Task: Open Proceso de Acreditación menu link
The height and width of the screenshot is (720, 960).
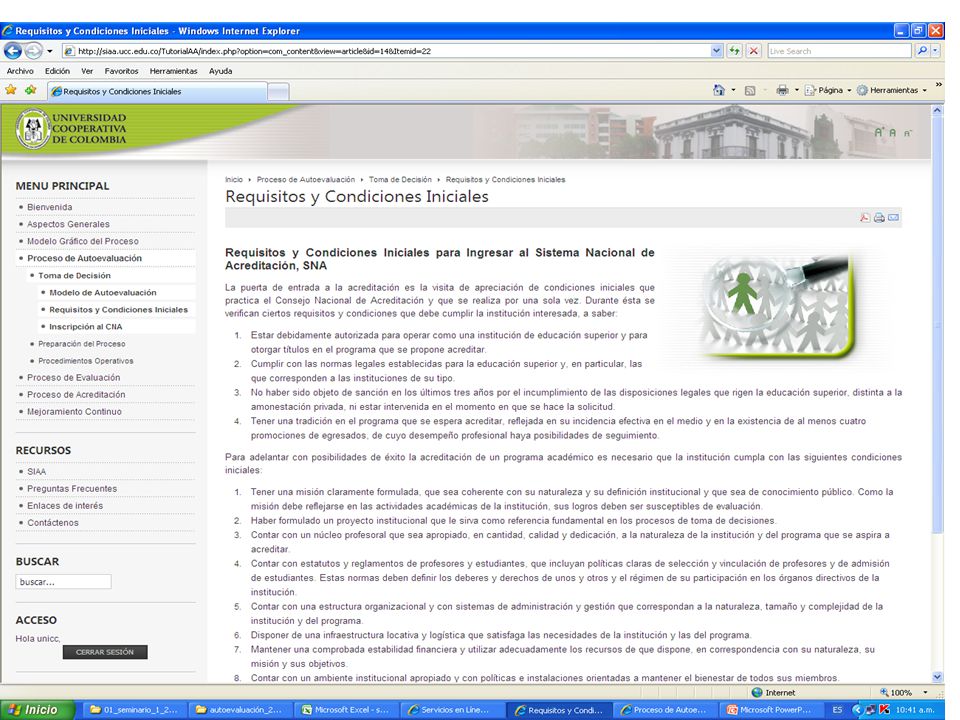Action: 76,395
